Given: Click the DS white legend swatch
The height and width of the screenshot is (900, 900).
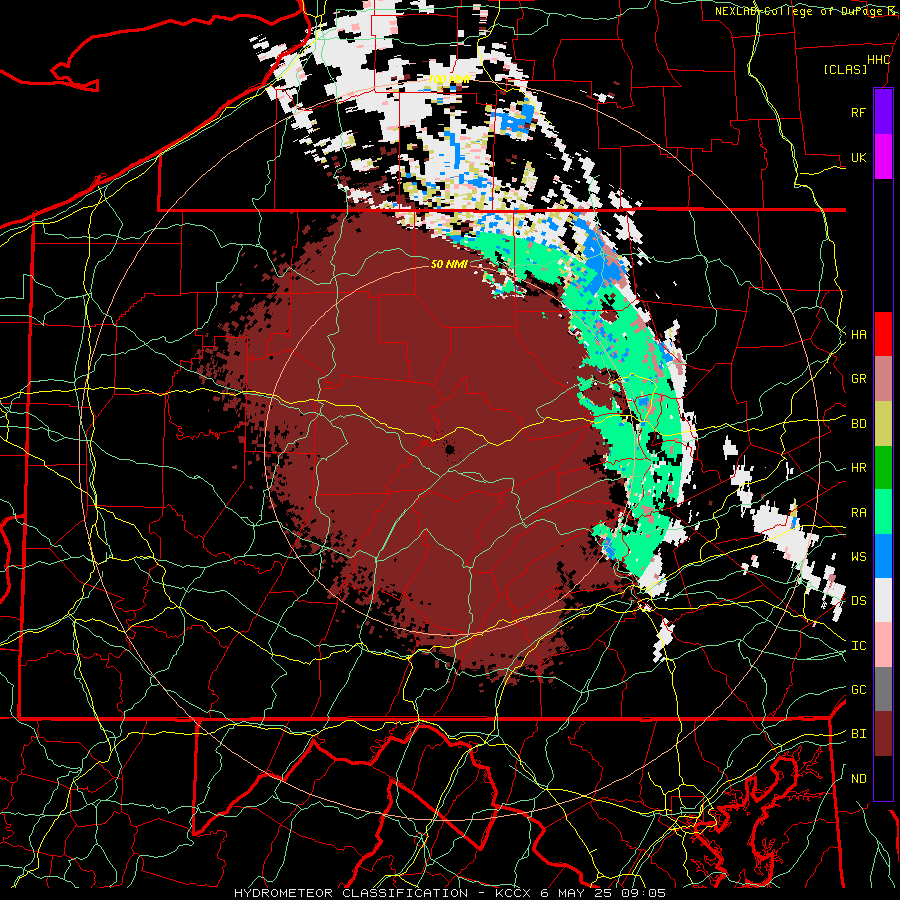Looking at the screenshot, I should tap(883, 600).
